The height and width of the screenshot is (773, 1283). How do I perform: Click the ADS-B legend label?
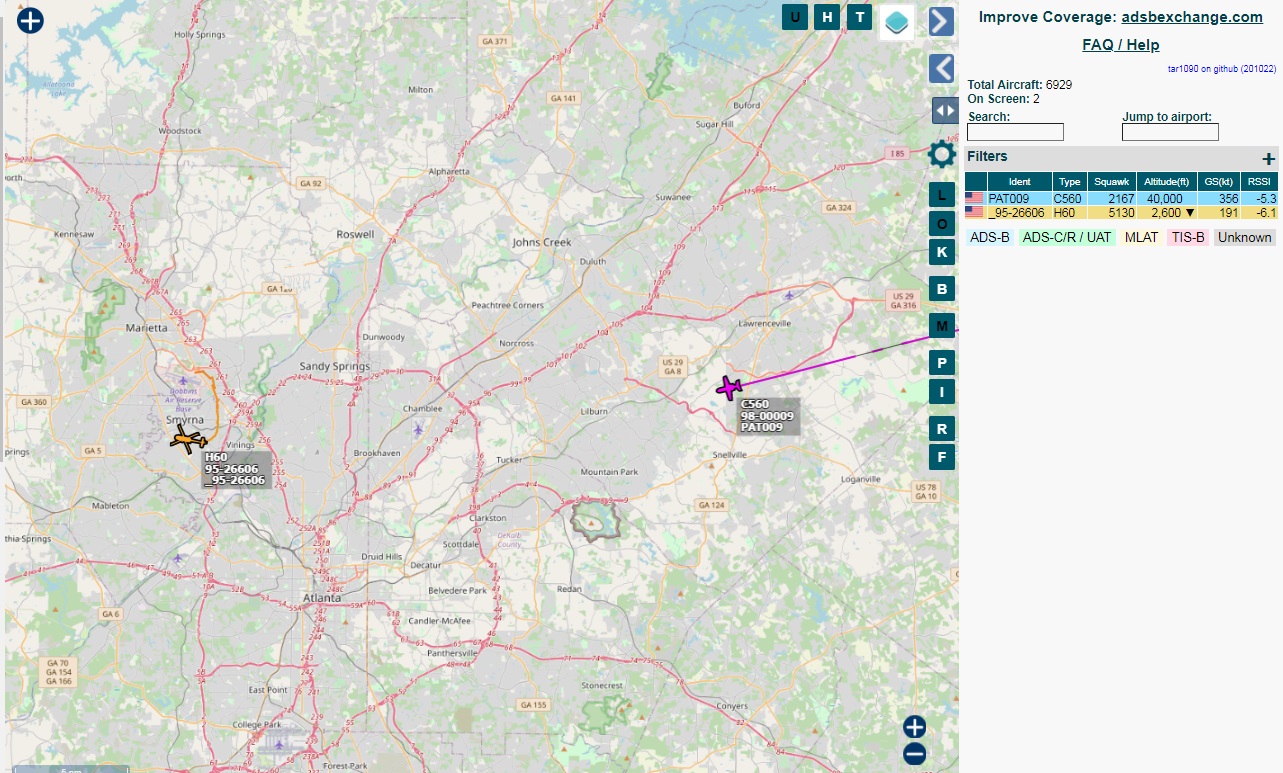point(990,238)
